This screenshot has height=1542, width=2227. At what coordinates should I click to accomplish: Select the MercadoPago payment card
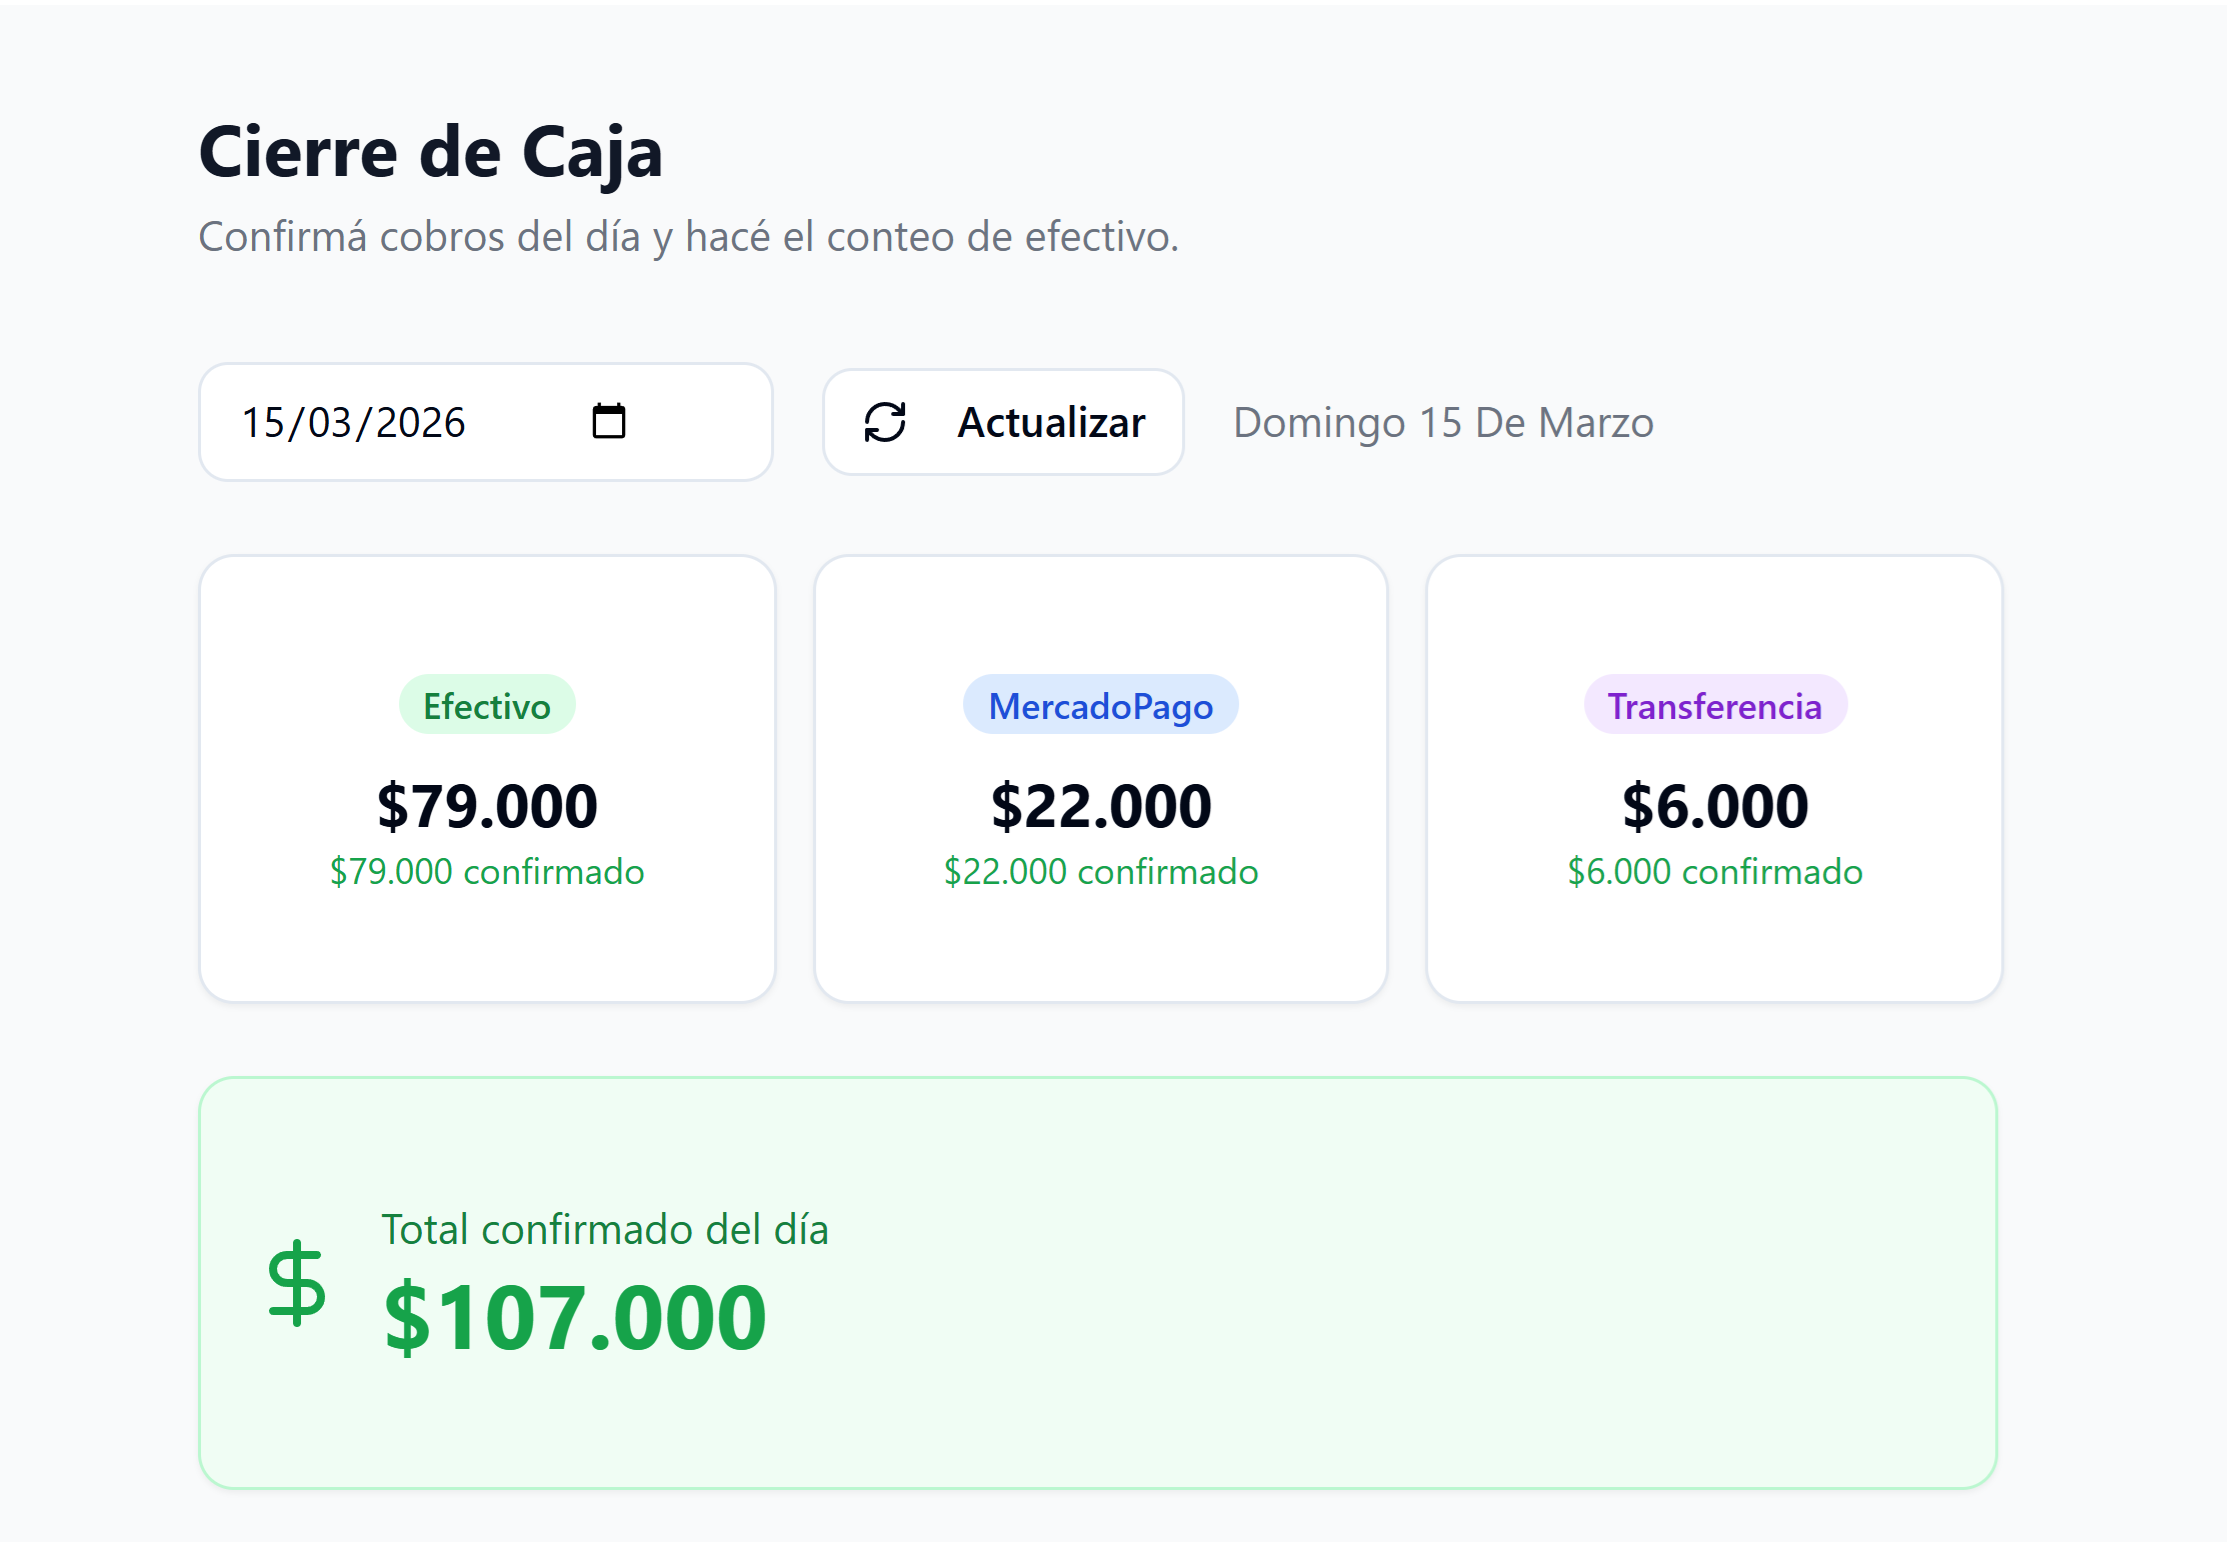[1100, 779]
